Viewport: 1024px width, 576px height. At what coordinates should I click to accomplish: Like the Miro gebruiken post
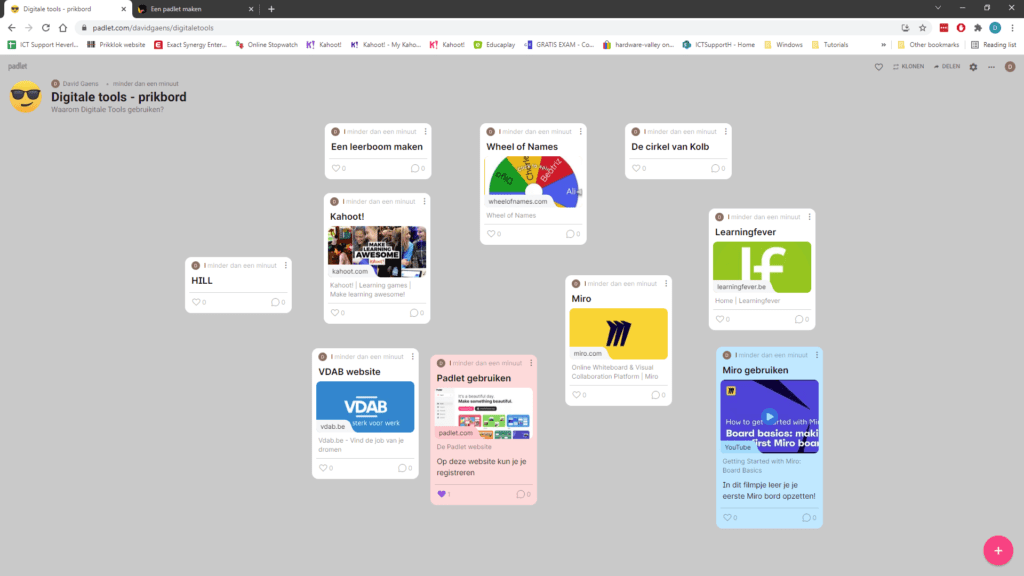pos(727,517)
